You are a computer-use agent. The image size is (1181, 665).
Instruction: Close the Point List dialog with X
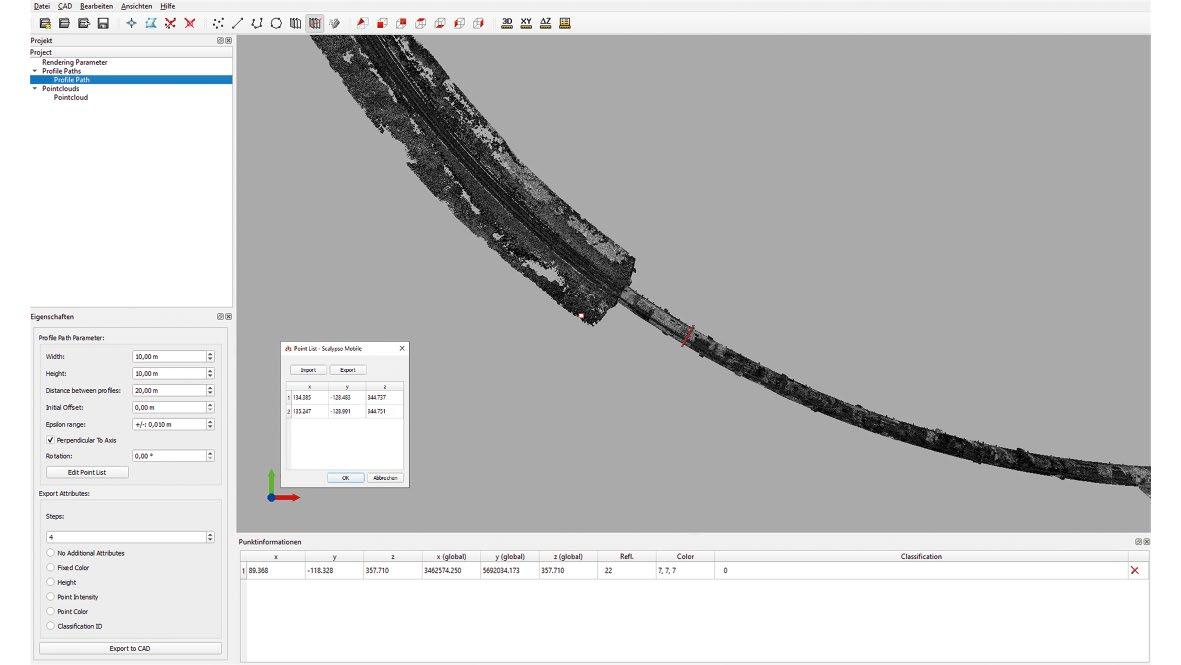coord(401,348)
